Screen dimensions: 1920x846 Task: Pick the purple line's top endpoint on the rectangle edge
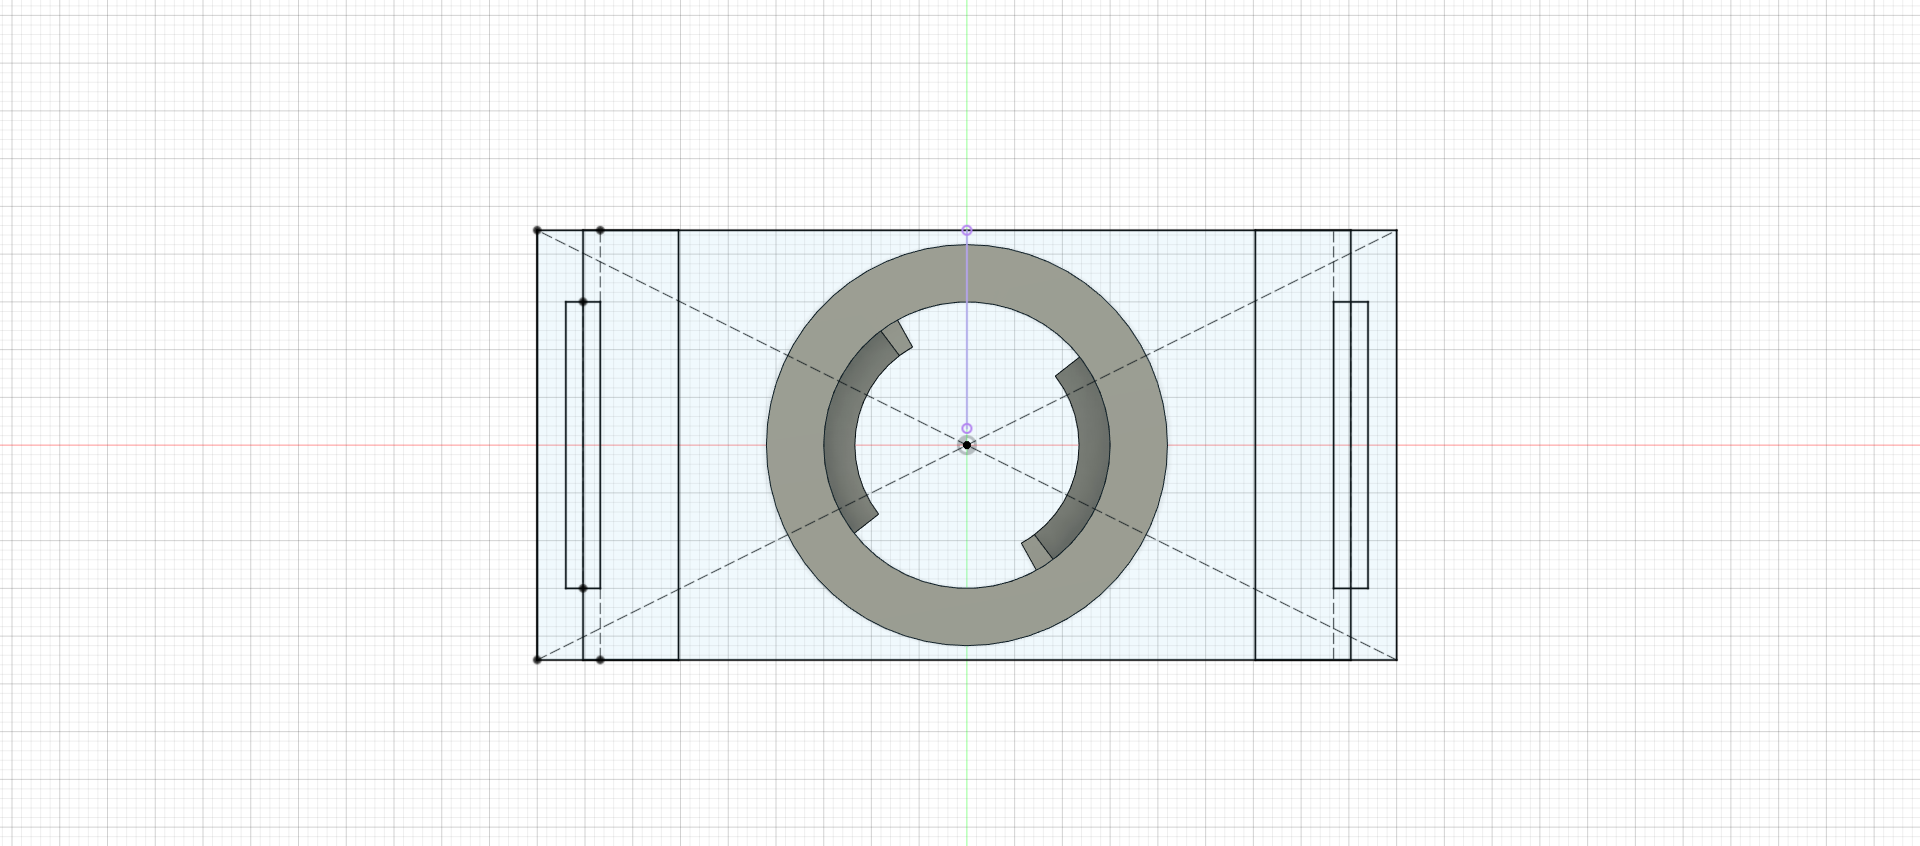click(x=967, y=231)
